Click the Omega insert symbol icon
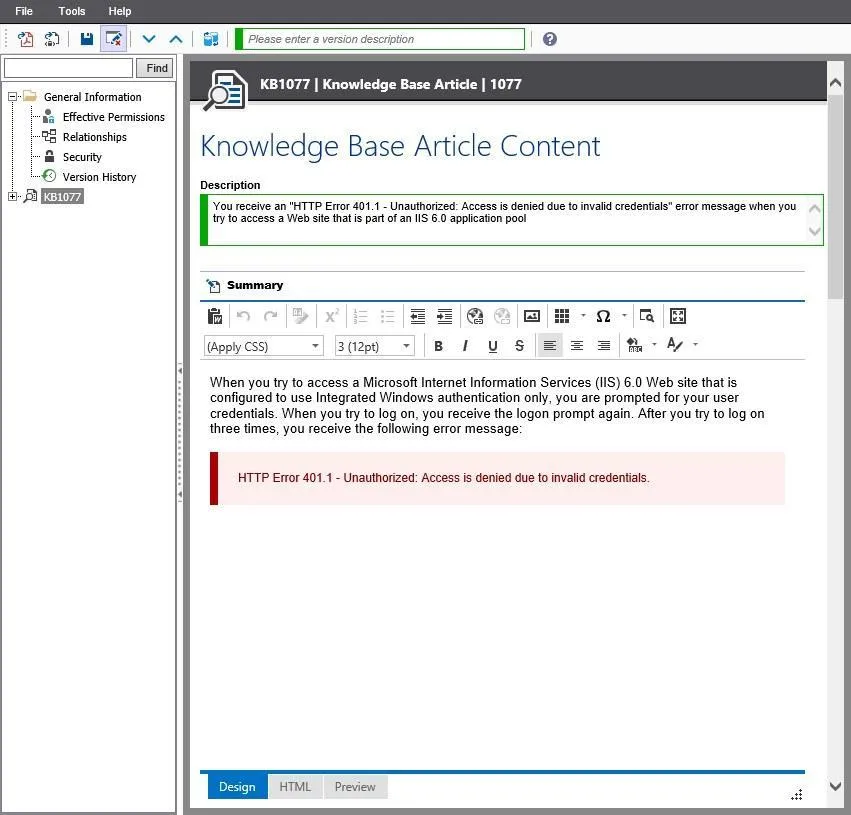 603,316
